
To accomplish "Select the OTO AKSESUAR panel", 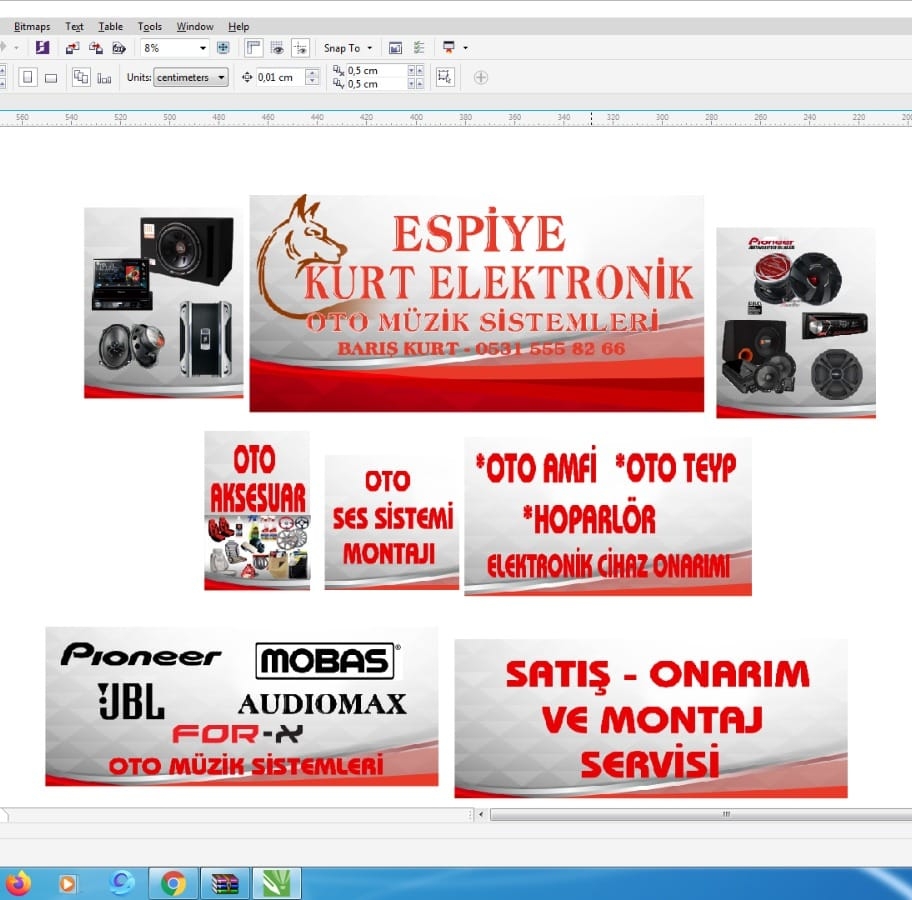I will [256, 510].
